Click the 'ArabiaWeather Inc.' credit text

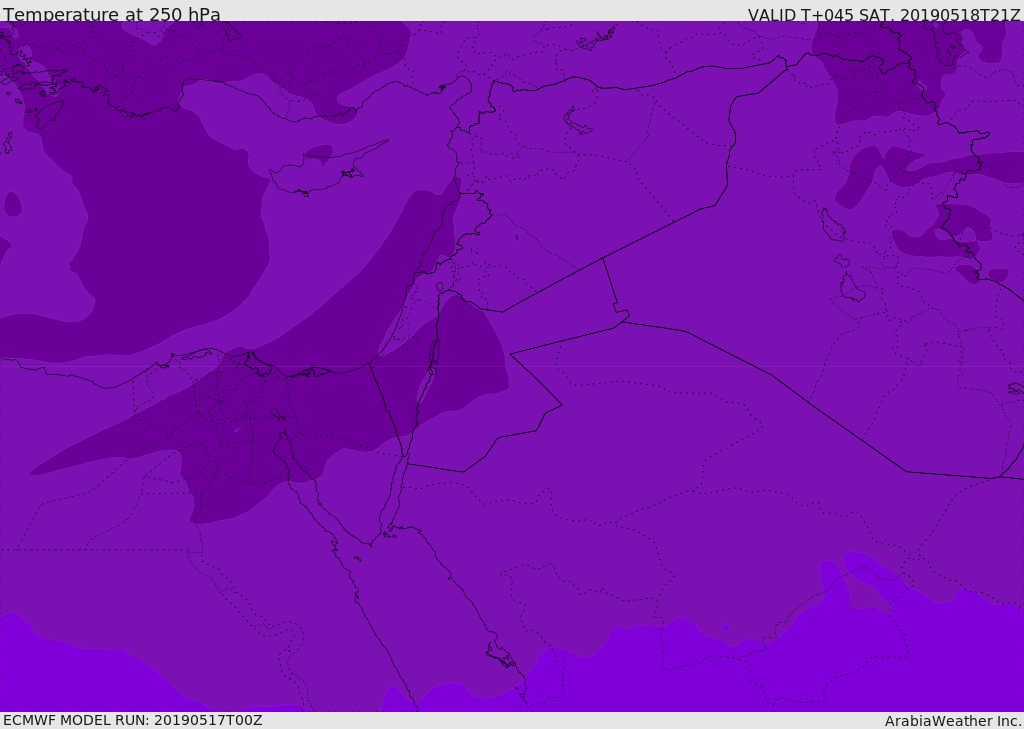pyautogui.click(x=952, y=721)
